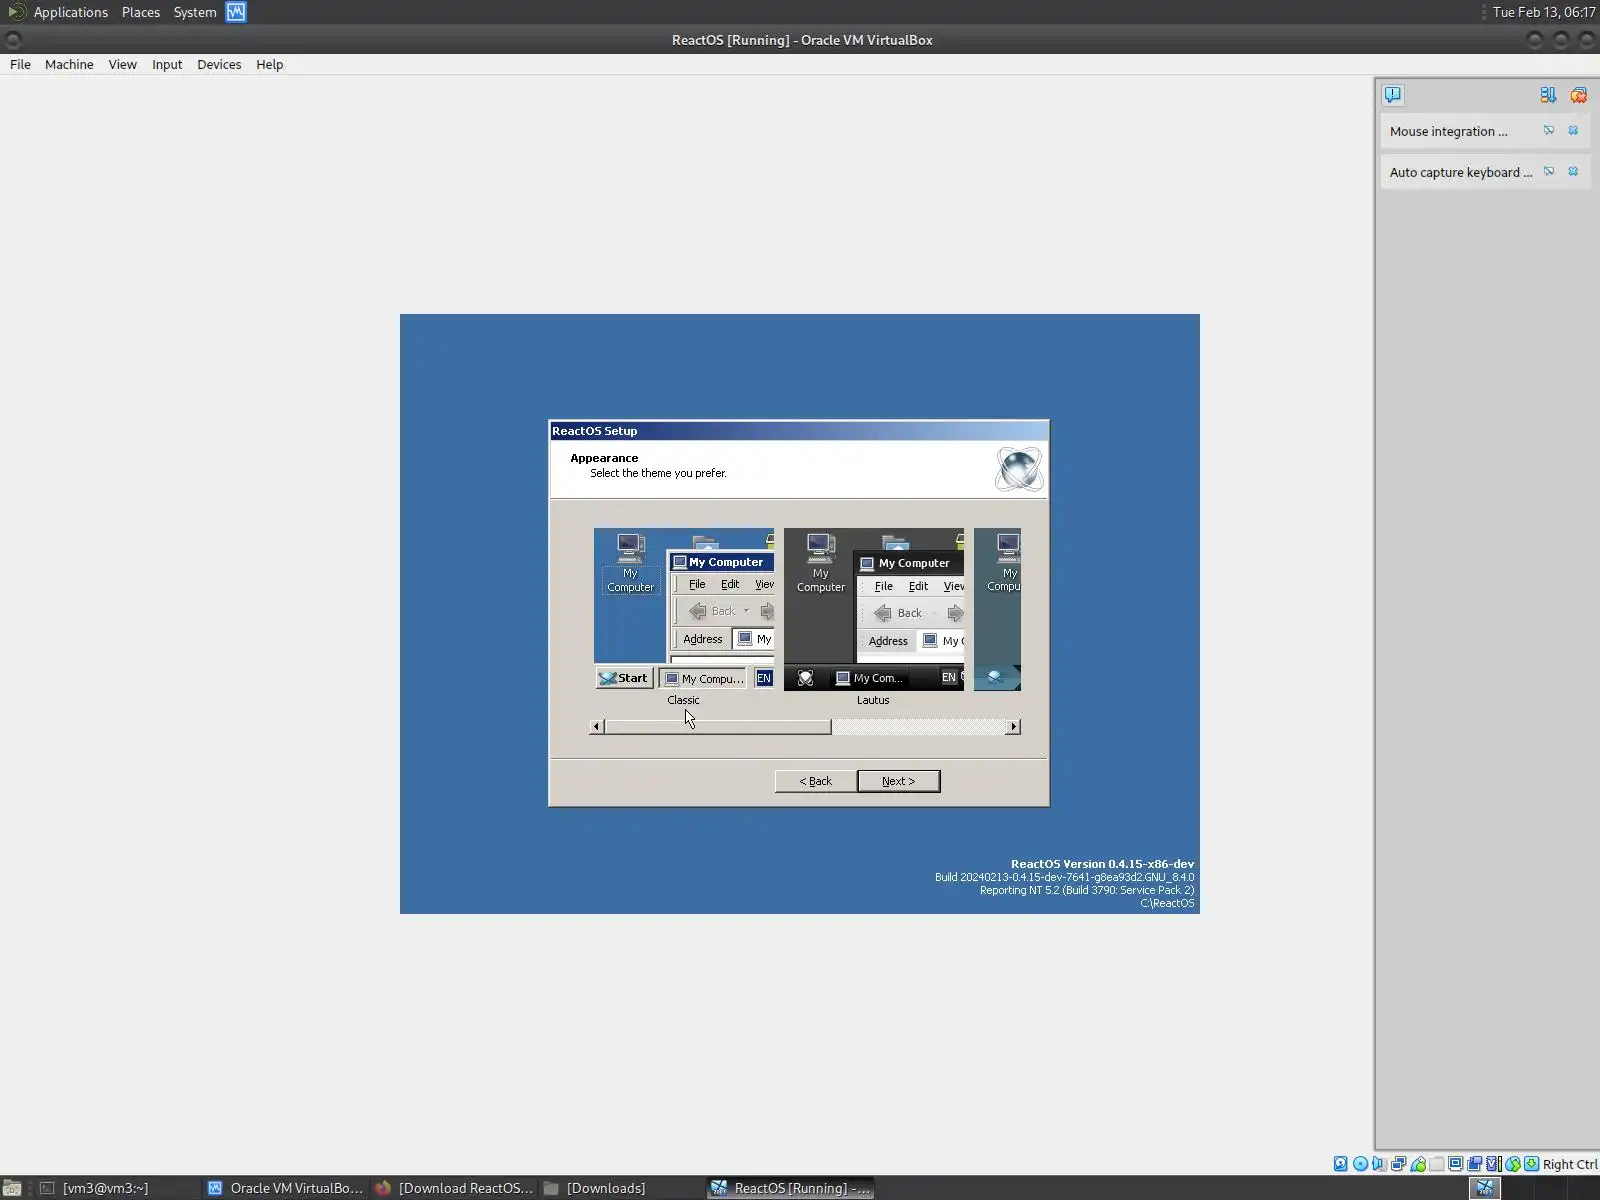Click the Mouse integration notification text
The image size is (1600, 1200).
coord(1448,131)
